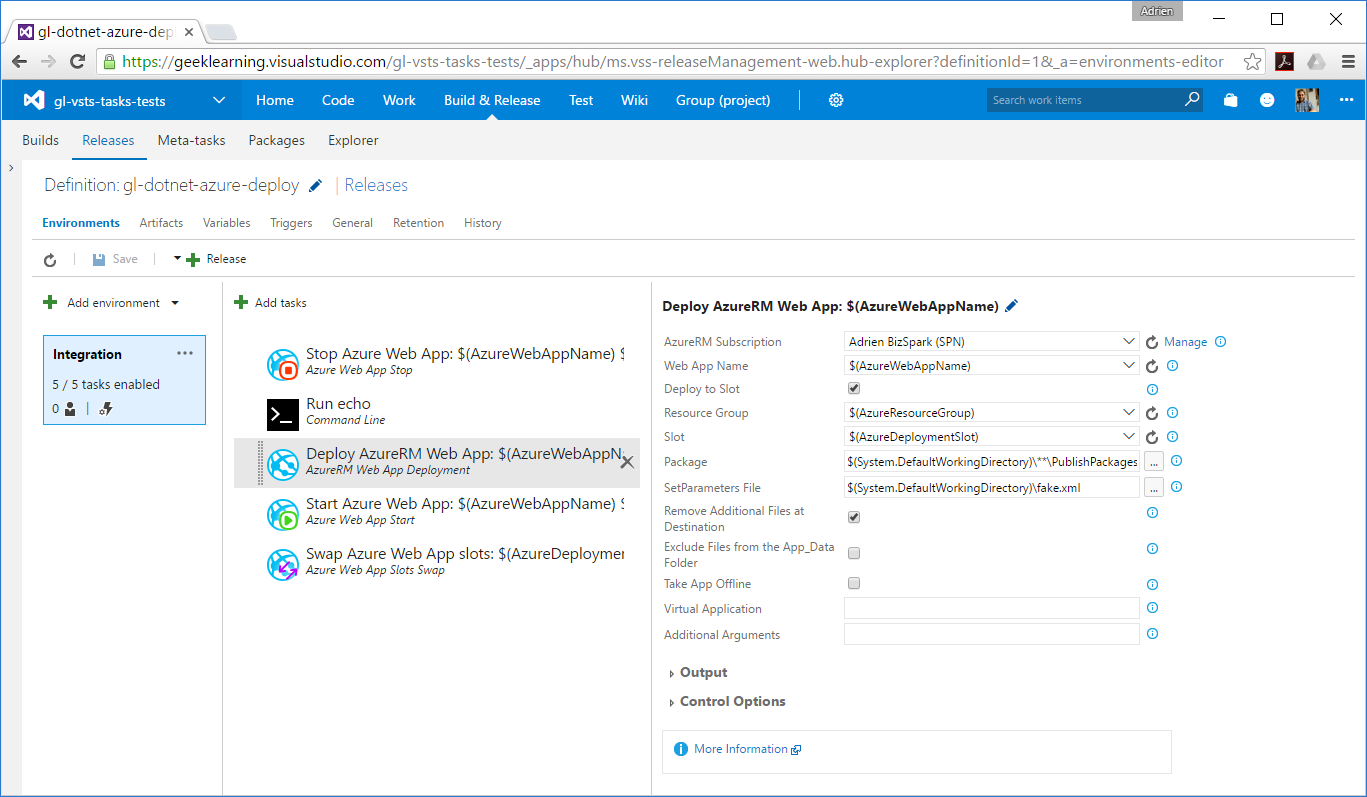The height and width of the screenshot is (797, 1367).
Task: Show info for SetParameters File field
Action: coord(1176,487)
